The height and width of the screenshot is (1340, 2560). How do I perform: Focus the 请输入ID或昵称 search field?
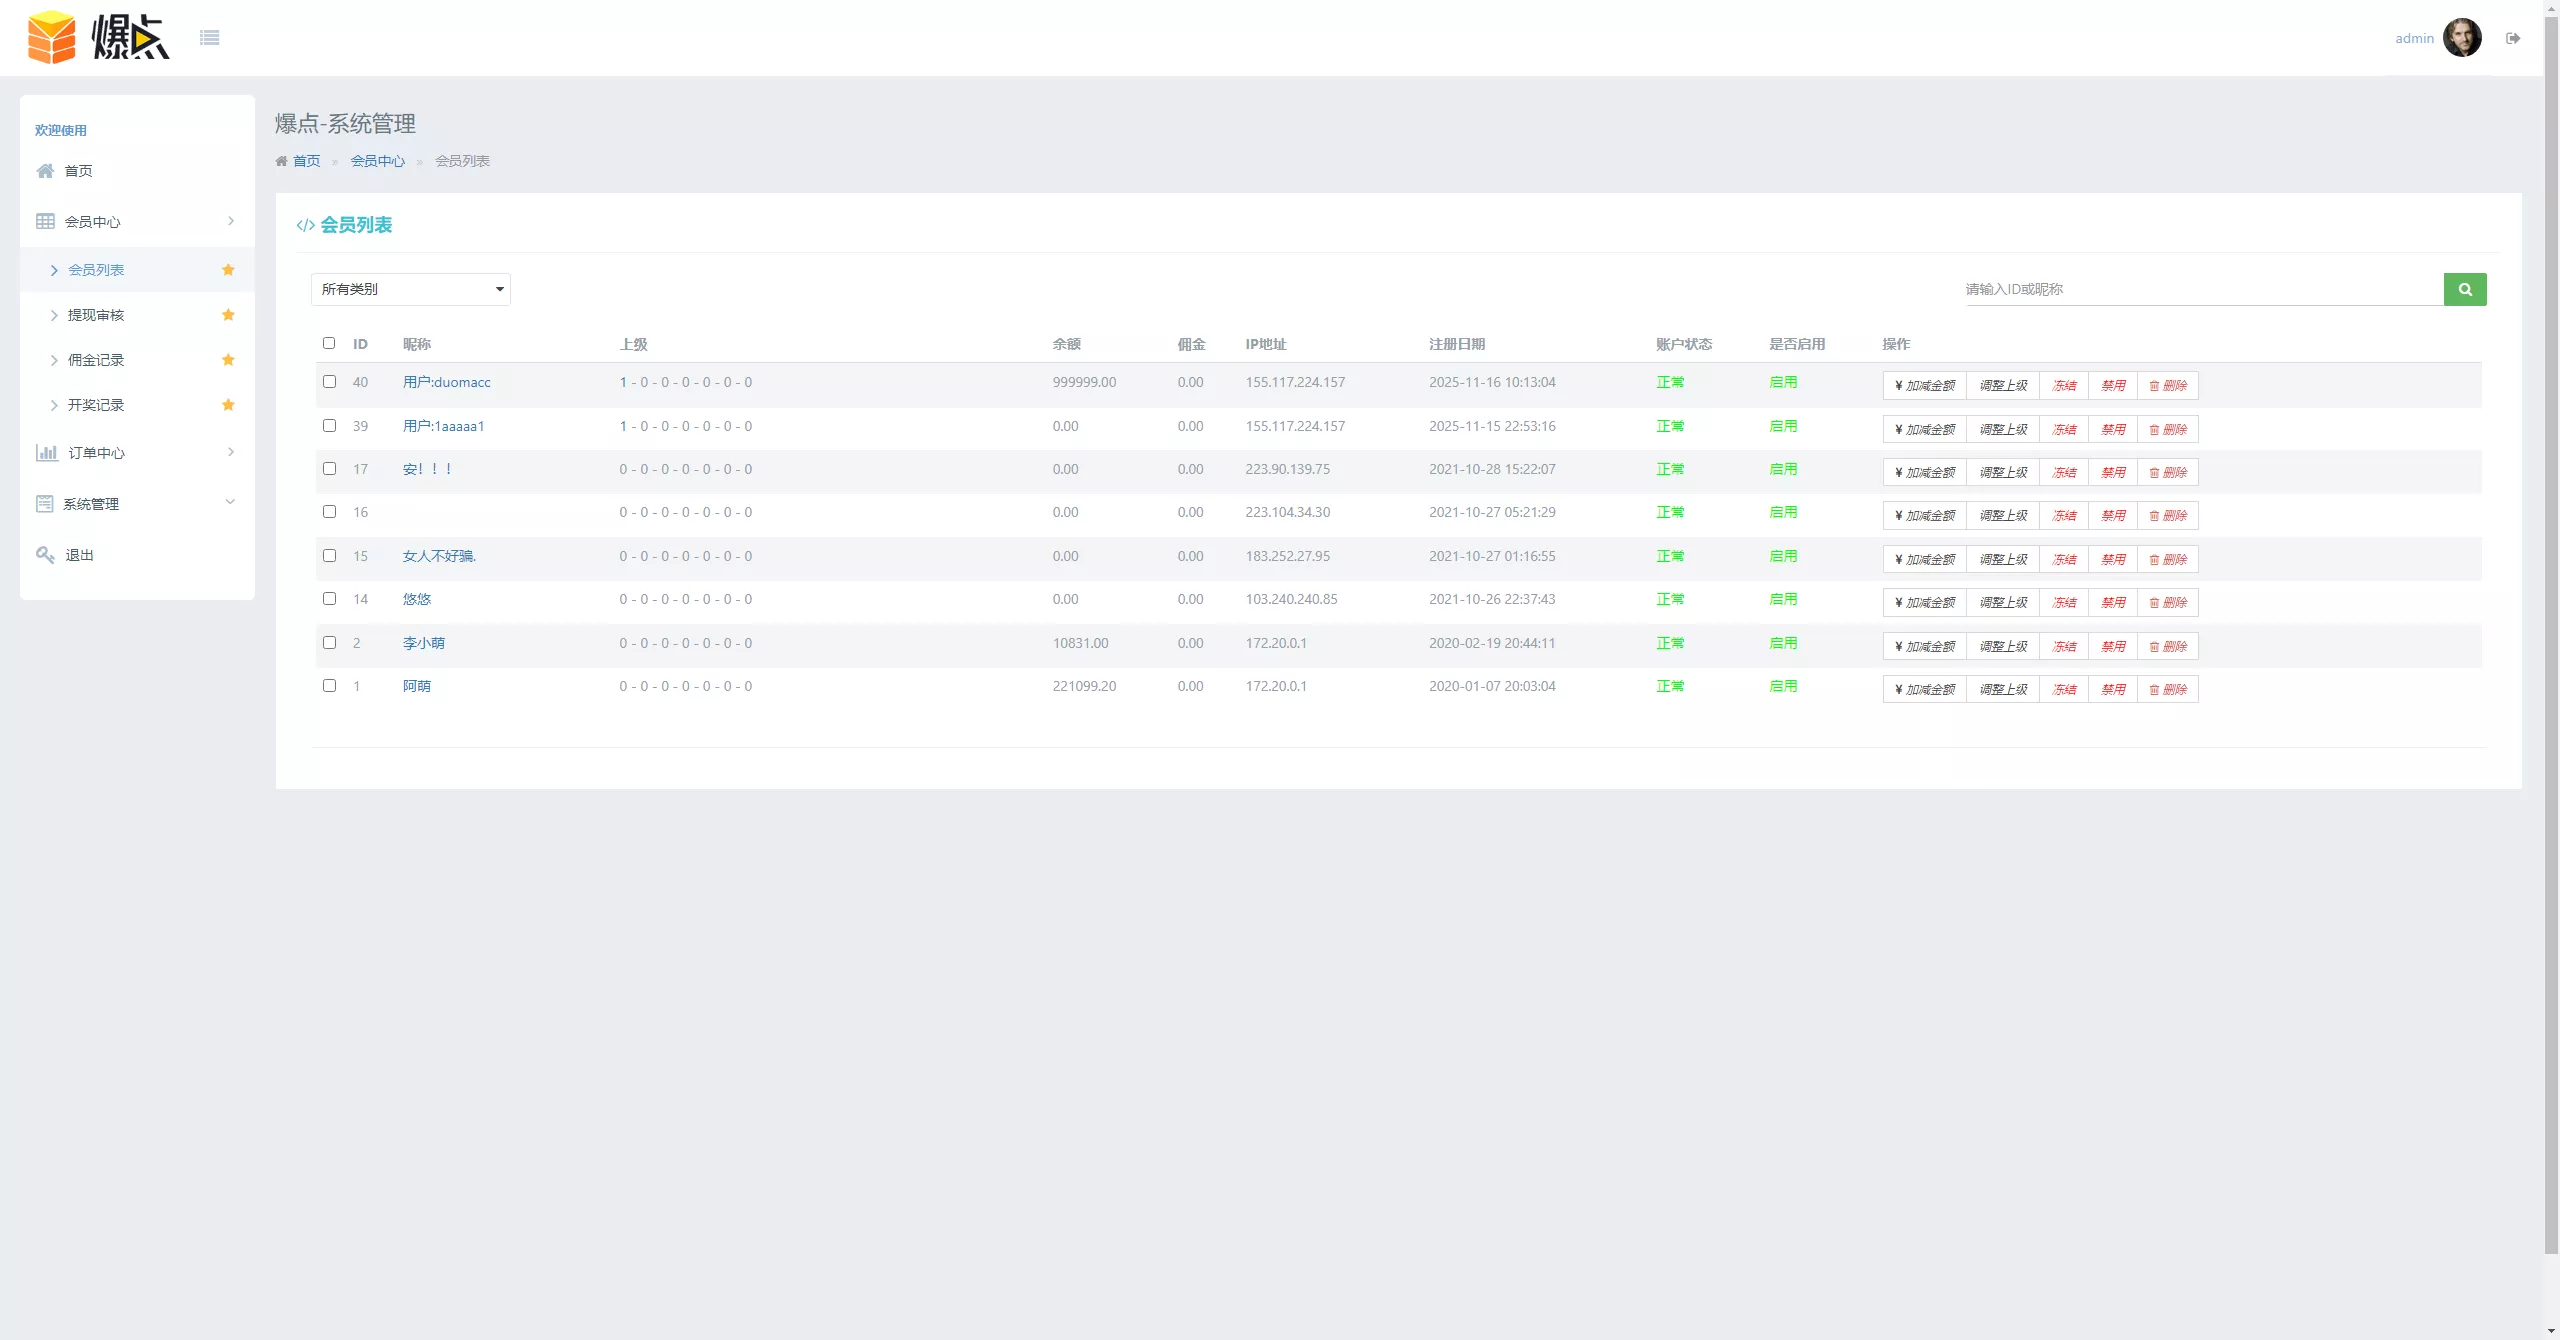[x=2200, y=289]
